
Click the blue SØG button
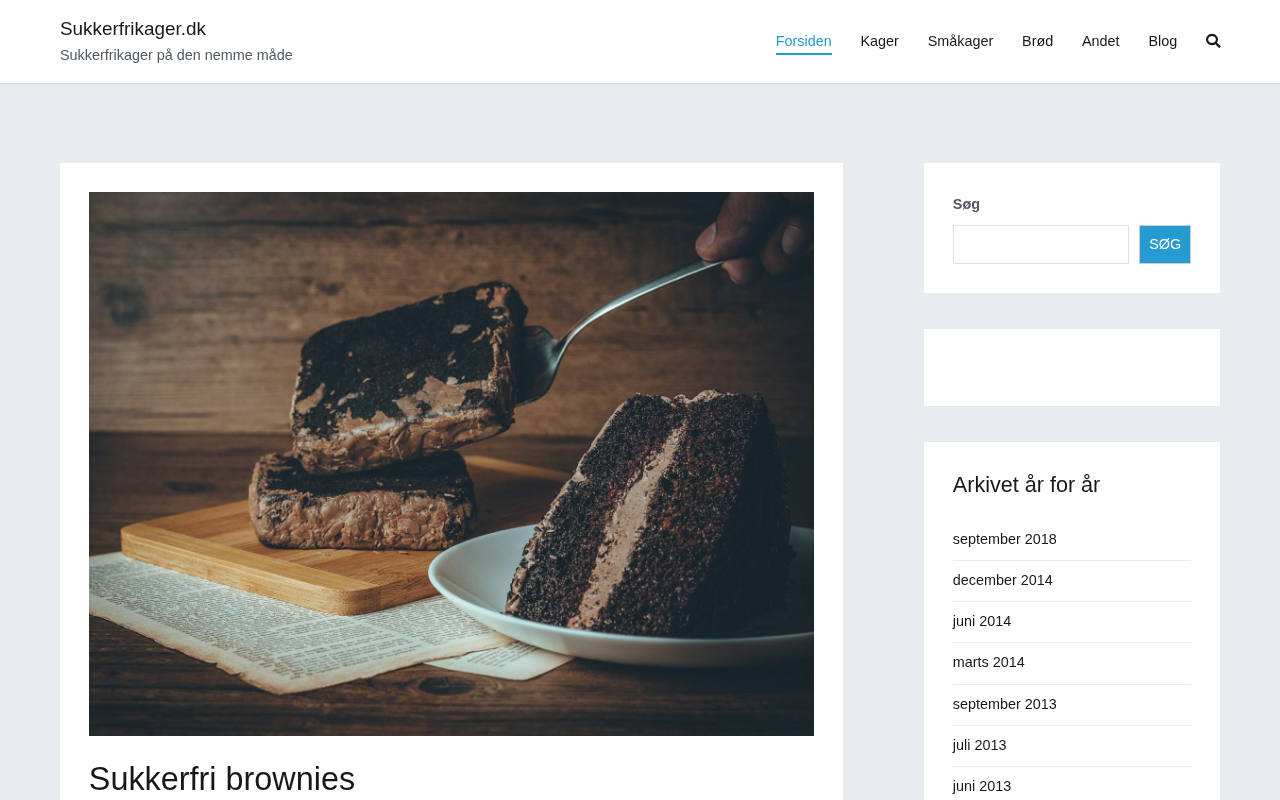click(x=1165, y=244)
